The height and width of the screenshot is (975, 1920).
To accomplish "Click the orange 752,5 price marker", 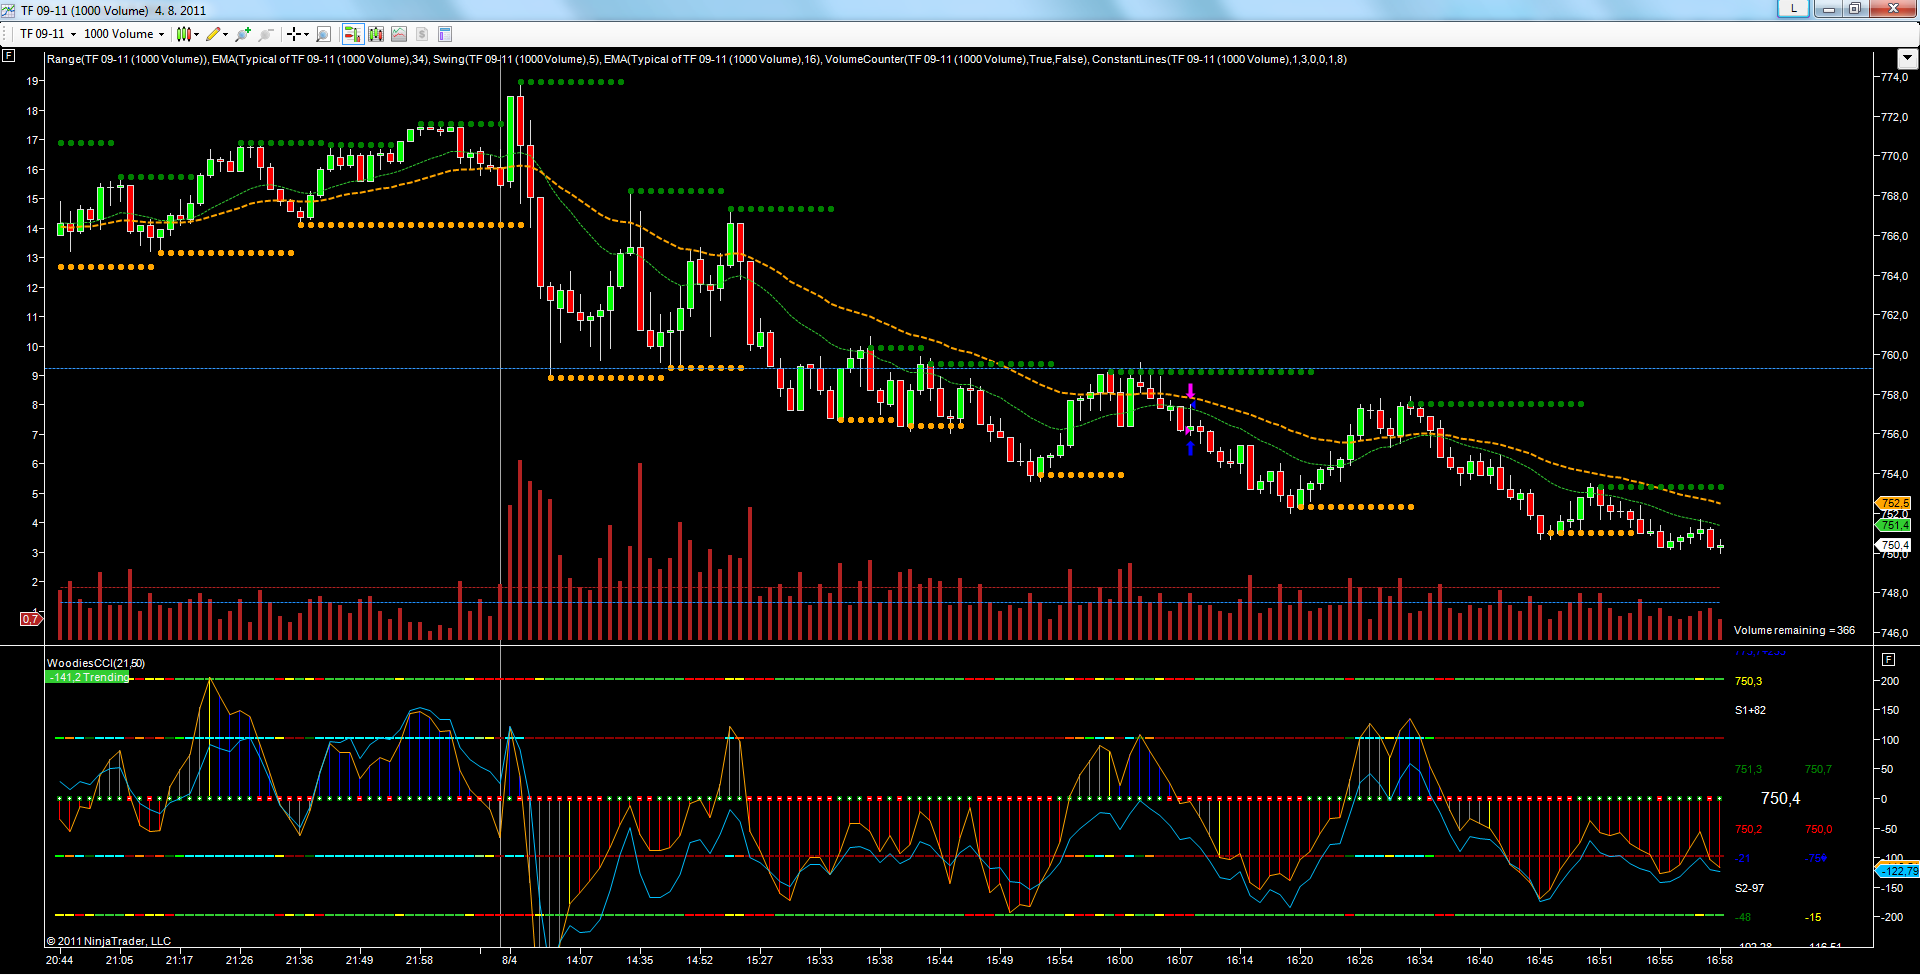I will tap(1893, 503).
